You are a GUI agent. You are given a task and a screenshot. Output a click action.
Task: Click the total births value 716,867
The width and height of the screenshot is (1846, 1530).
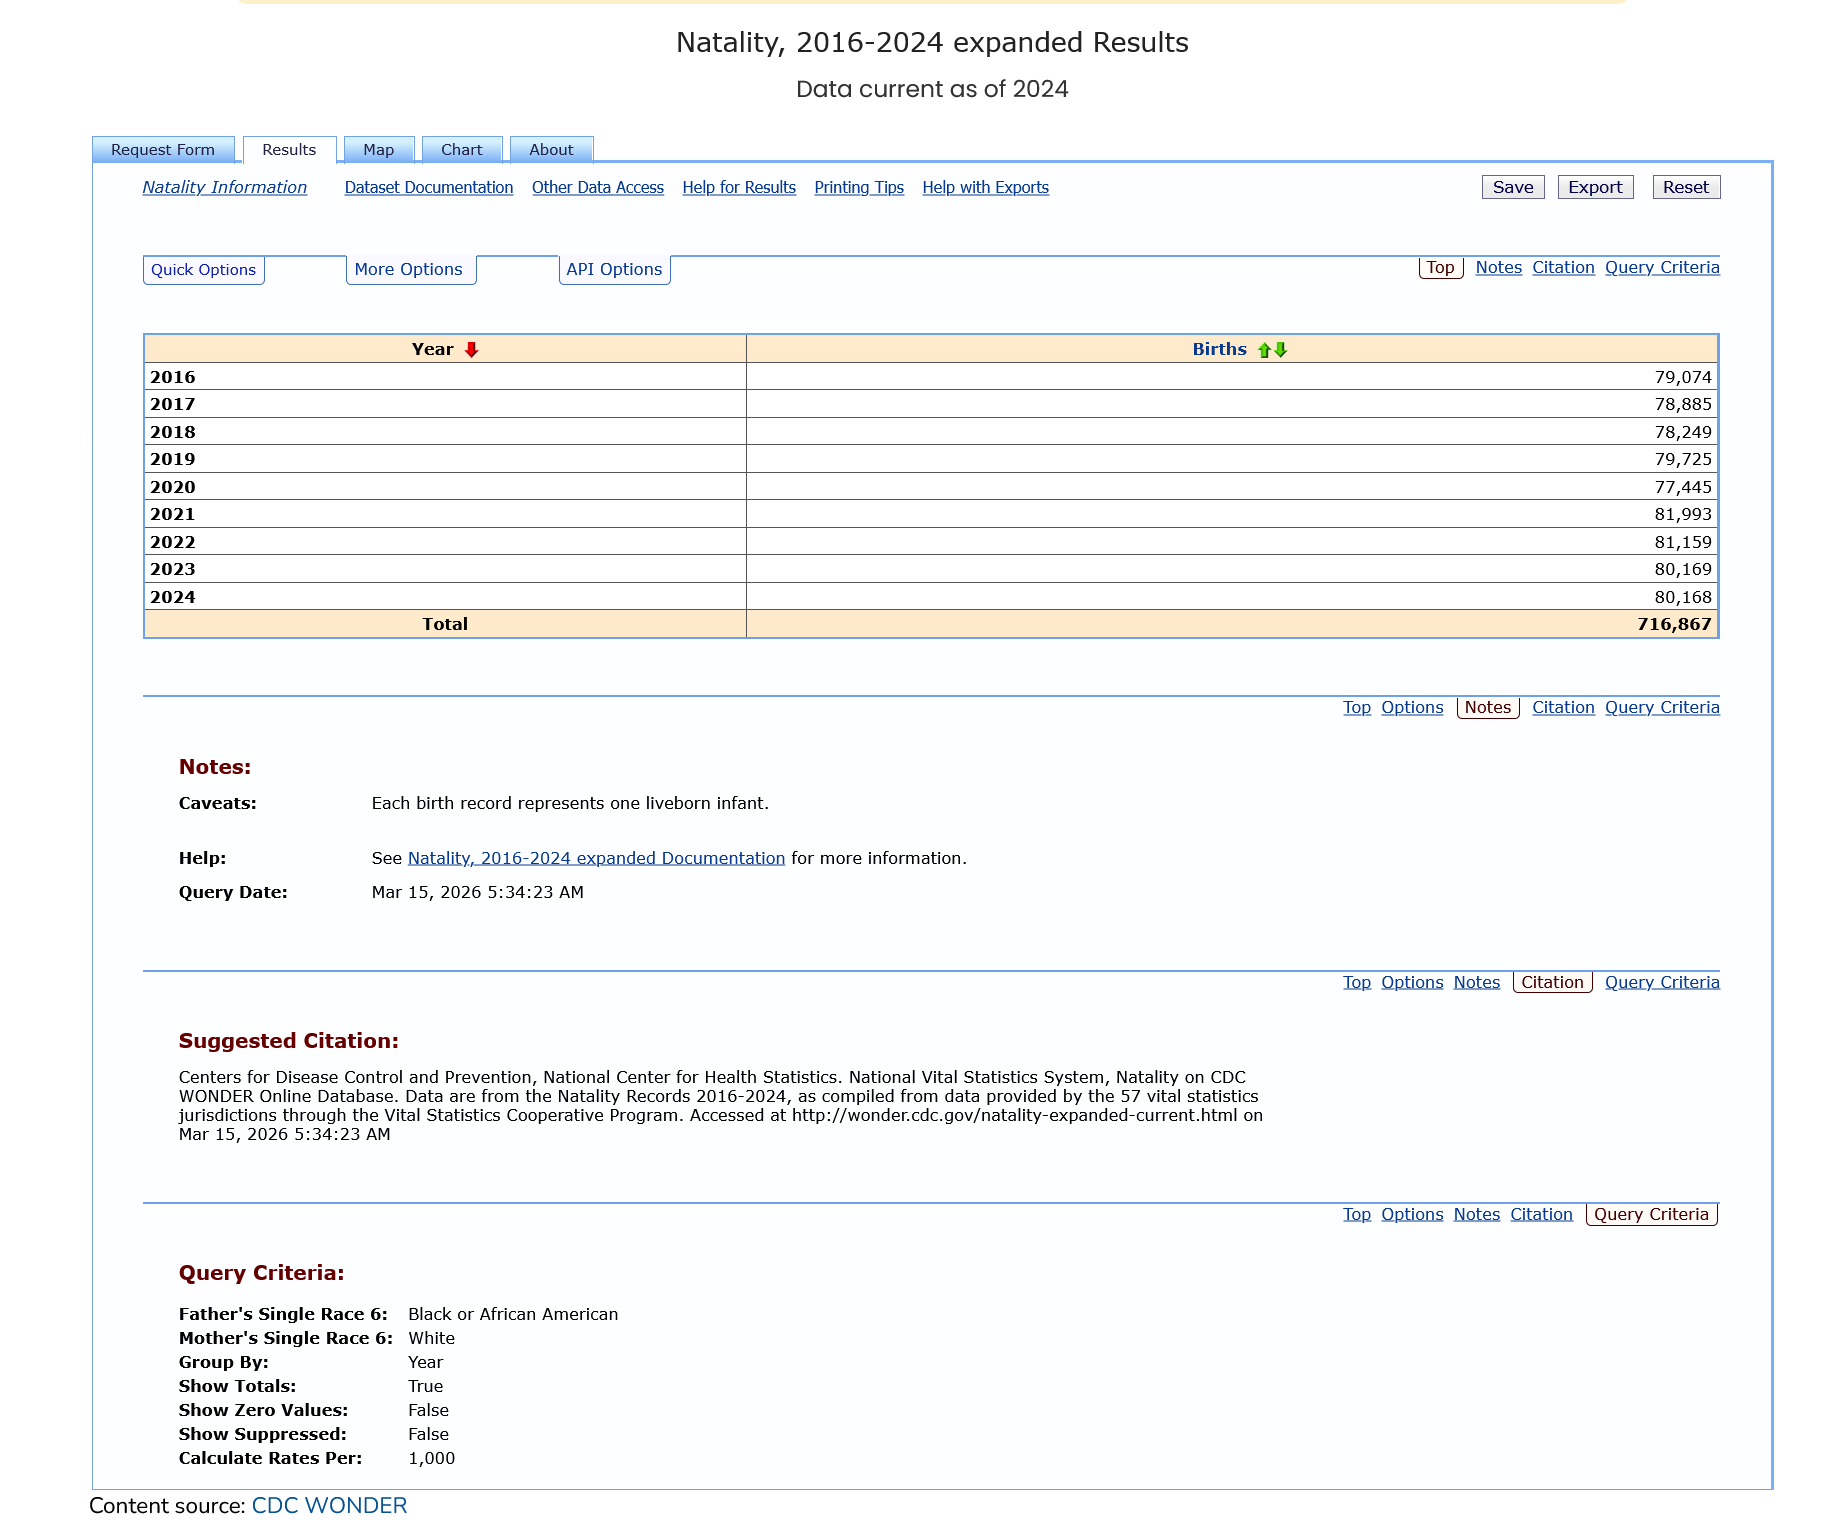click(x=1675, y=624)
